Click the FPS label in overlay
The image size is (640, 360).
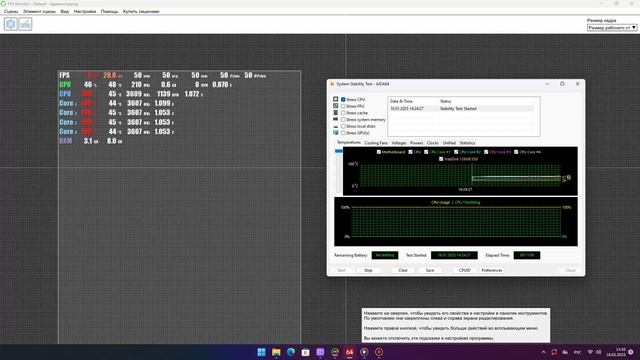(x=64, y=75)
